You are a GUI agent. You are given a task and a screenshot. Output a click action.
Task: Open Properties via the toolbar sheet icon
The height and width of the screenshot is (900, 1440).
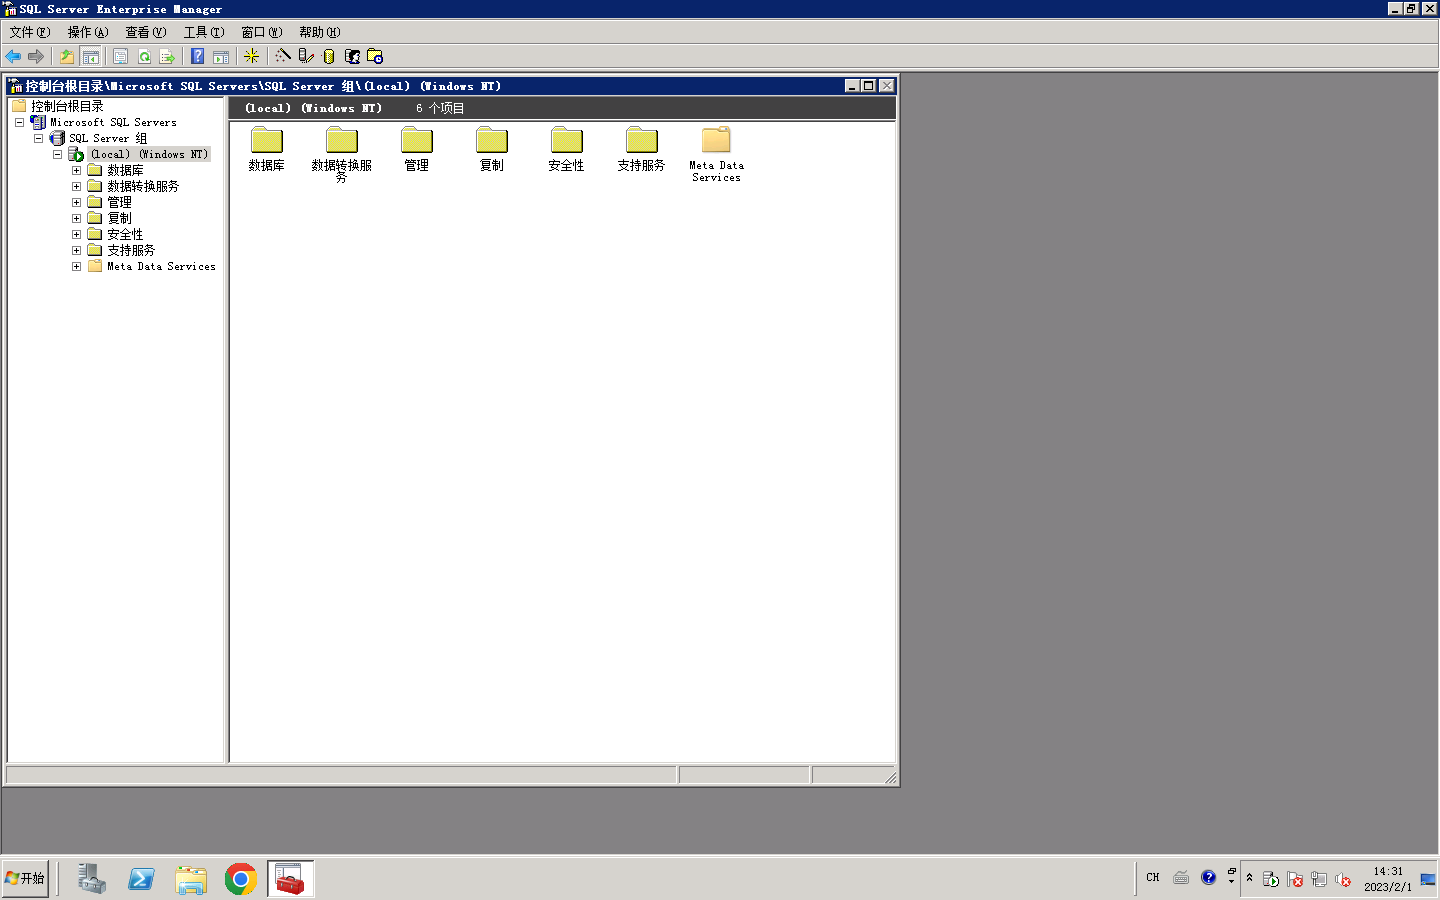[x=120, y=57]
